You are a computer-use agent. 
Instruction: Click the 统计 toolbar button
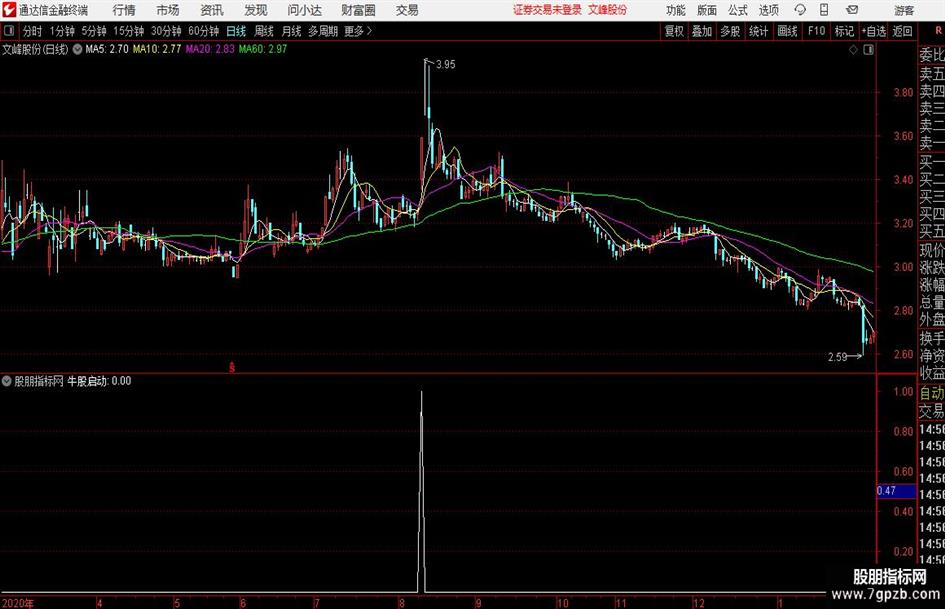(x=759, y=31)
